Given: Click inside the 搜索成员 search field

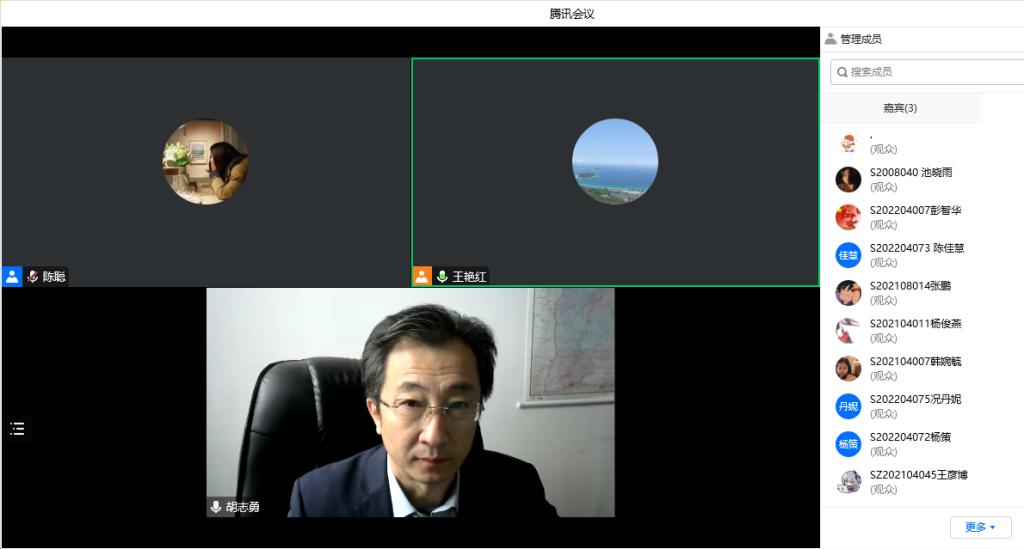Looking at the screenshot, I should pyautogui.click(x=930, y=72).
